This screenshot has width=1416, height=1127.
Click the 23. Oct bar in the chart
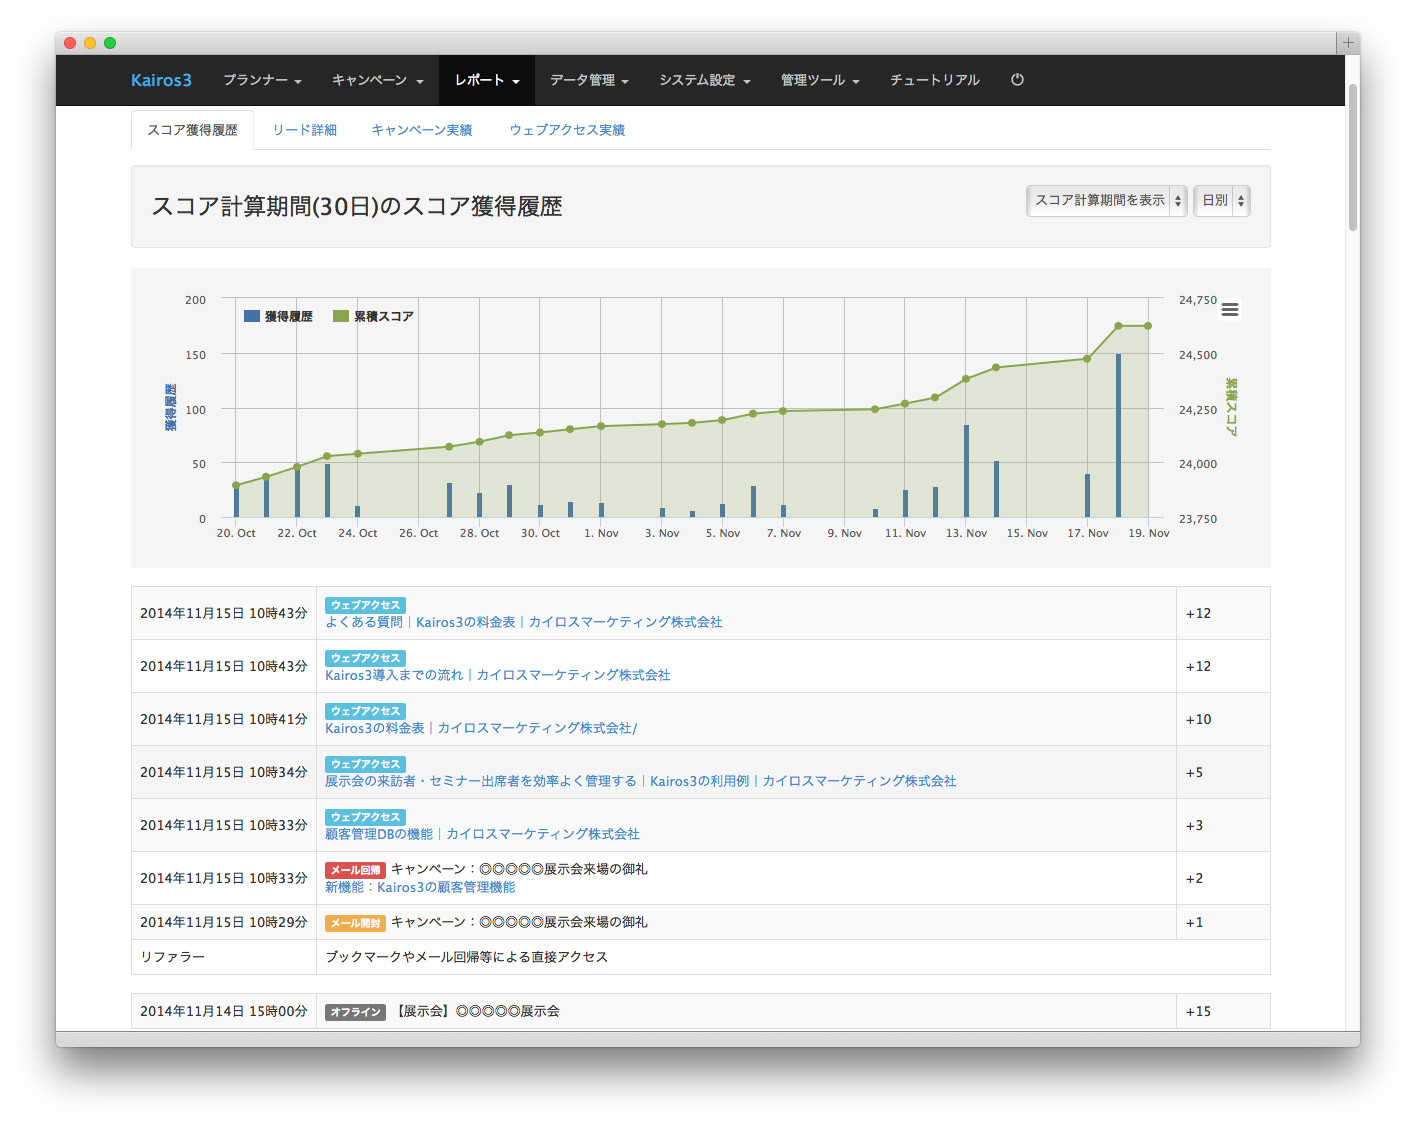[327, 491]
